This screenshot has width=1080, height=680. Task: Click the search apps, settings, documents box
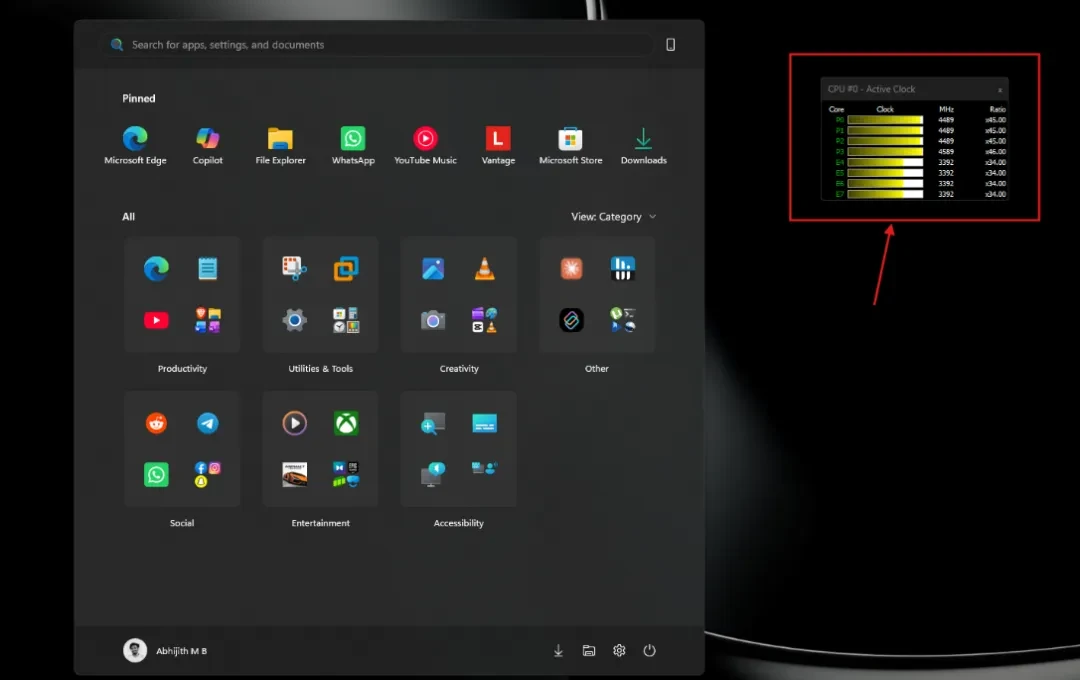pos(377,45)
